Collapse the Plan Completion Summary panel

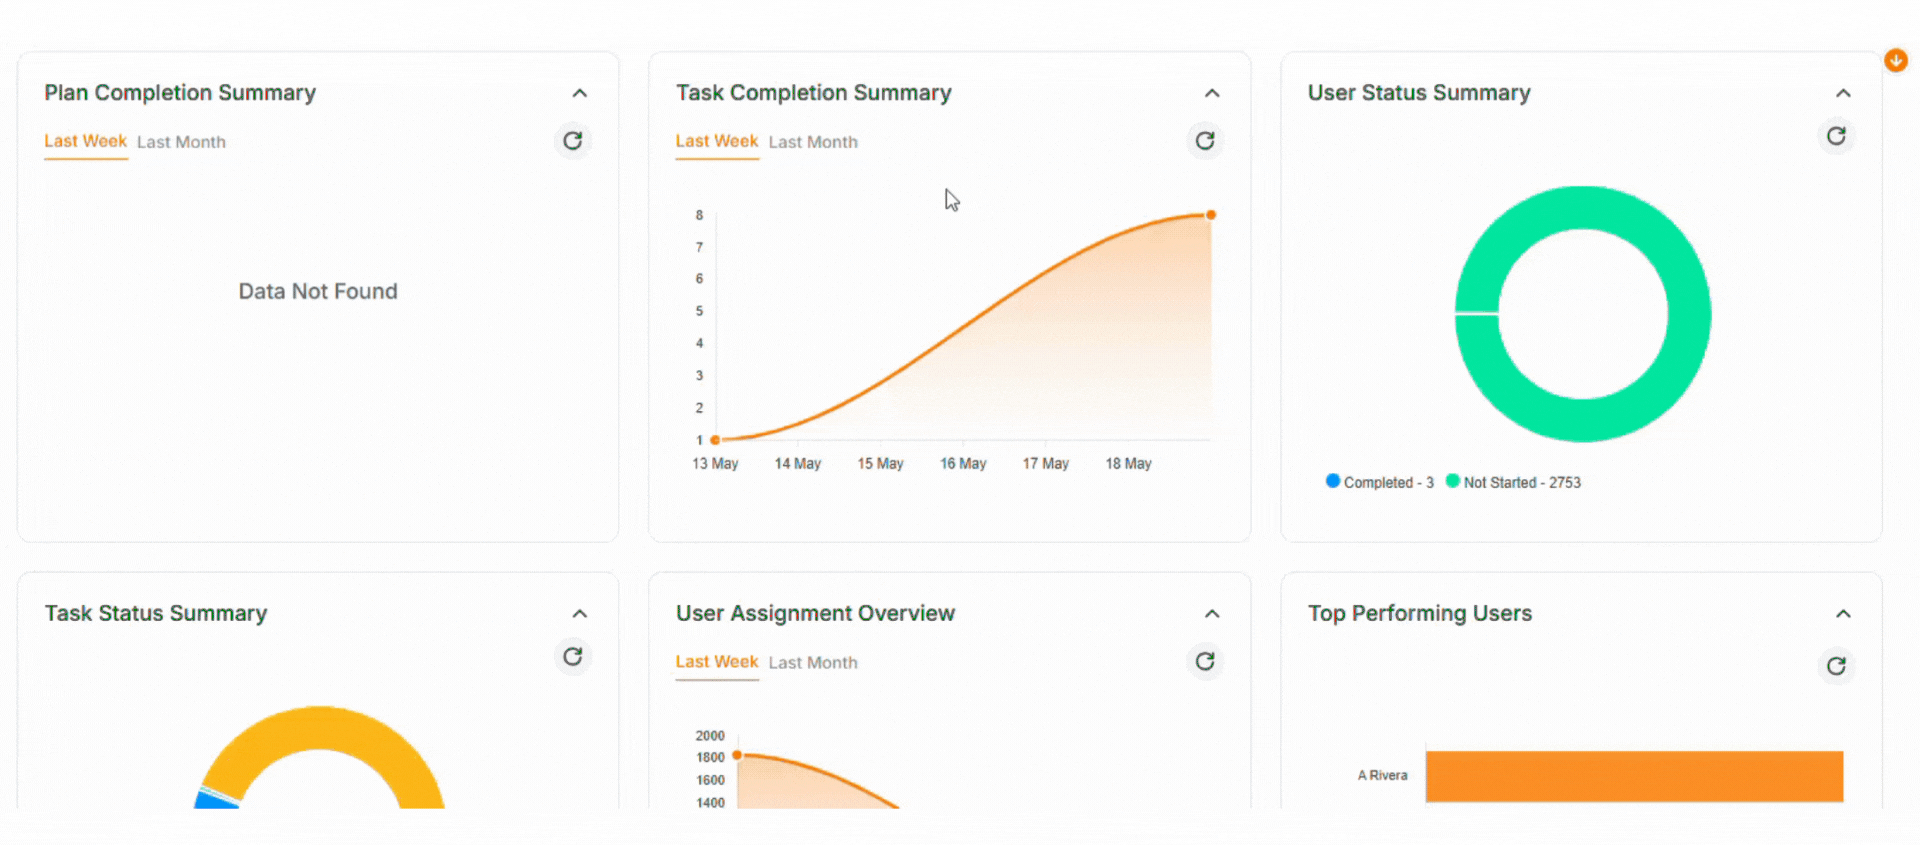click(x=579, y=93)
